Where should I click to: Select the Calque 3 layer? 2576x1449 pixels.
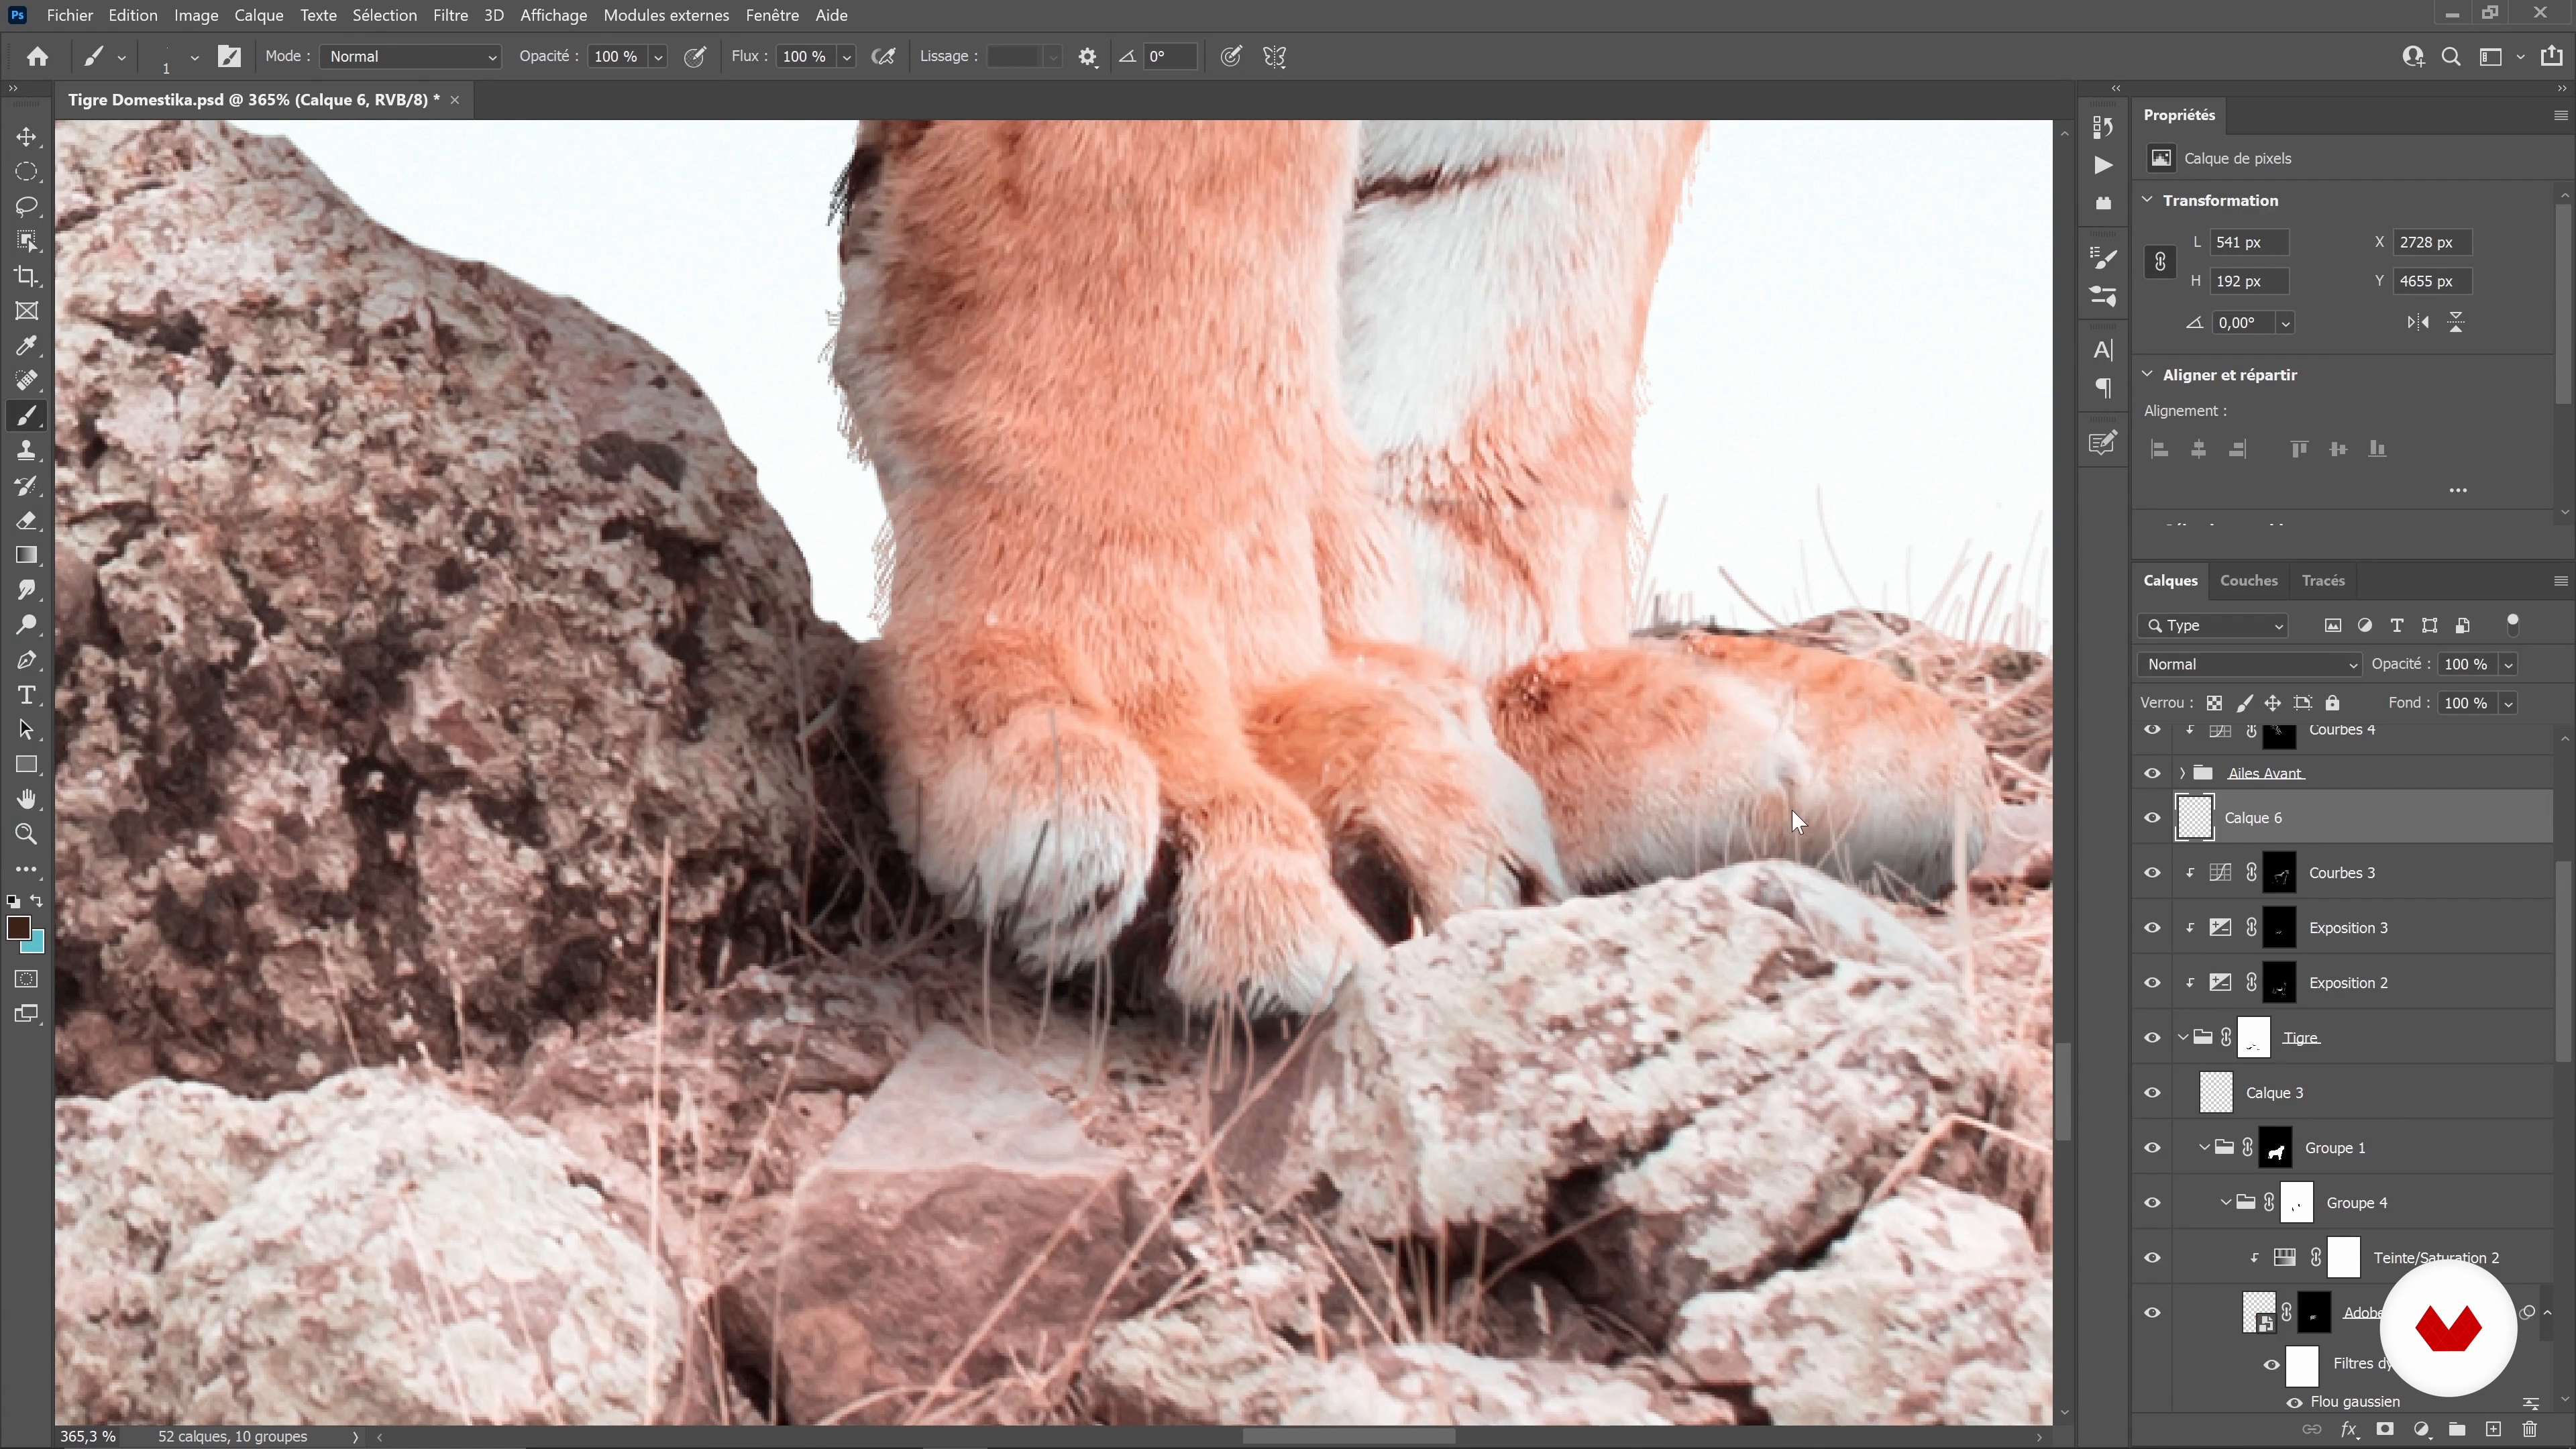point(2273,1093)
